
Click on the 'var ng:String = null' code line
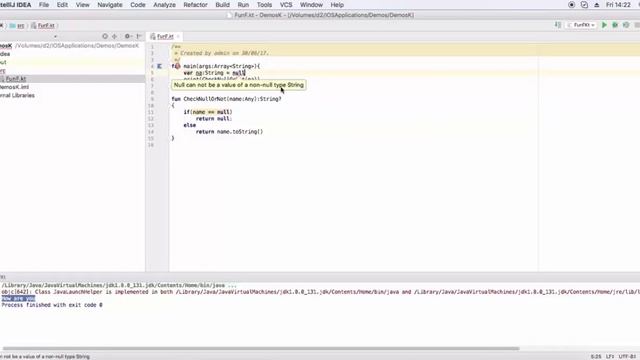214,73
